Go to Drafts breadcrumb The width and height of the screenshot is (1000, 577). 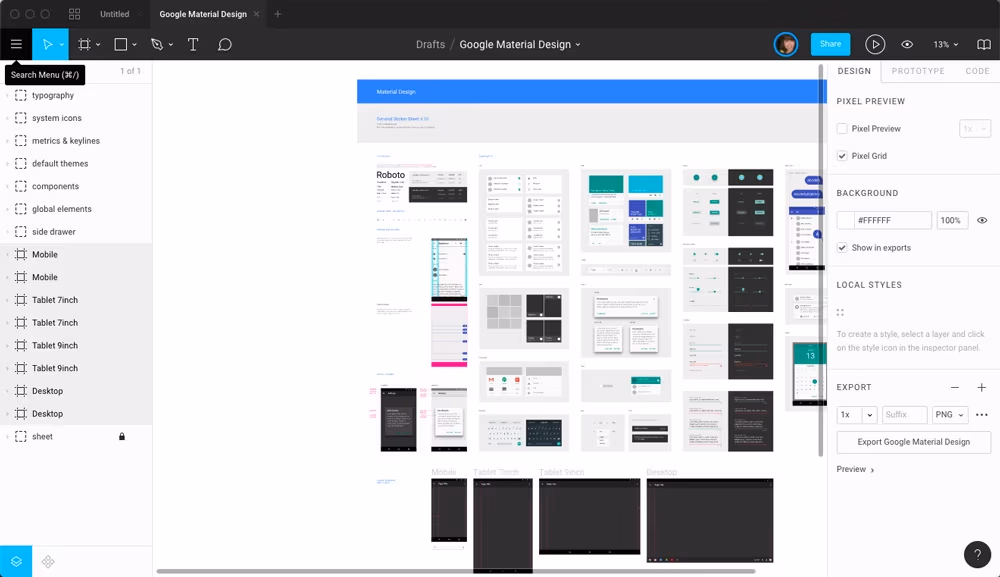coord(430,45)
